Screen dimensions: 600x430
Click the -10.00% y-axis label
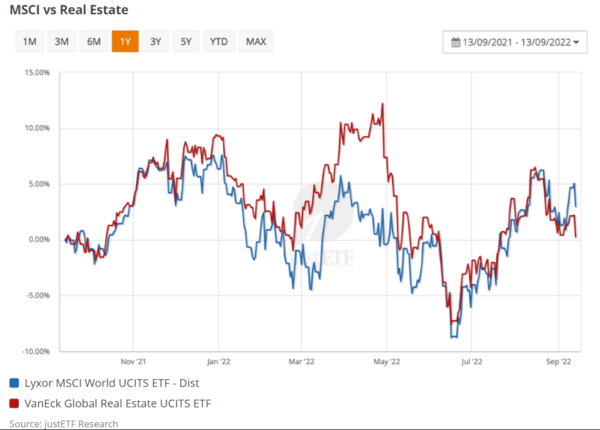click(36, 351)
